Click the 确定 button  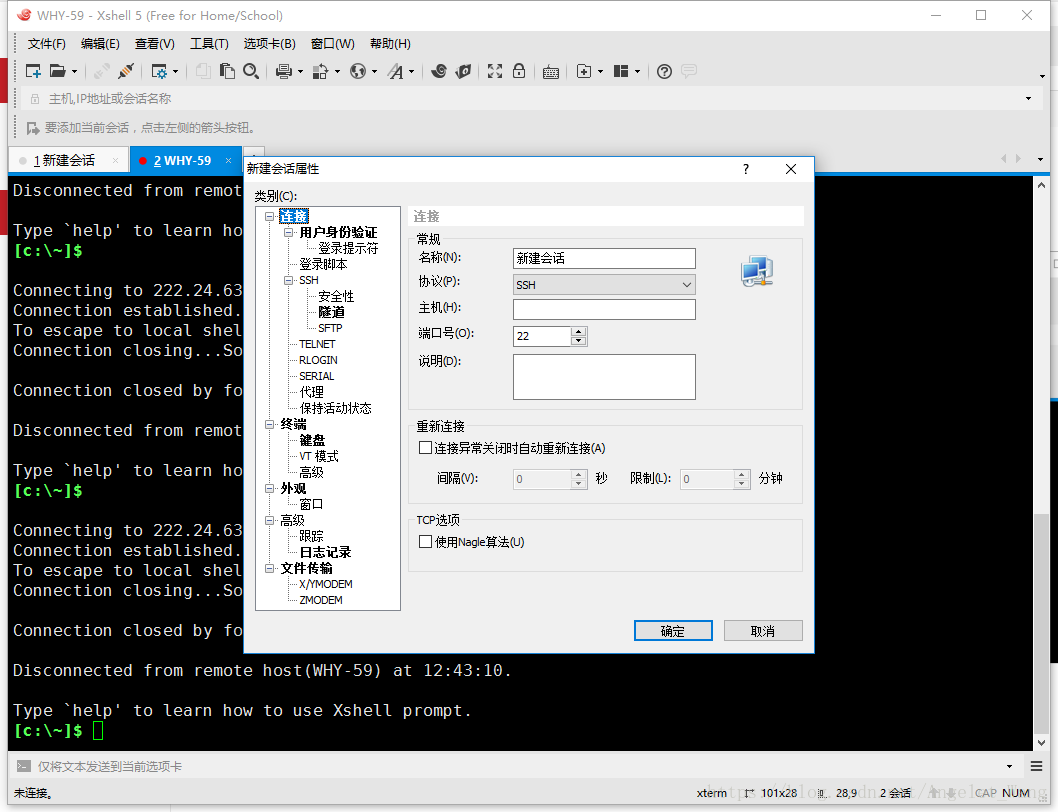(673, 630)
